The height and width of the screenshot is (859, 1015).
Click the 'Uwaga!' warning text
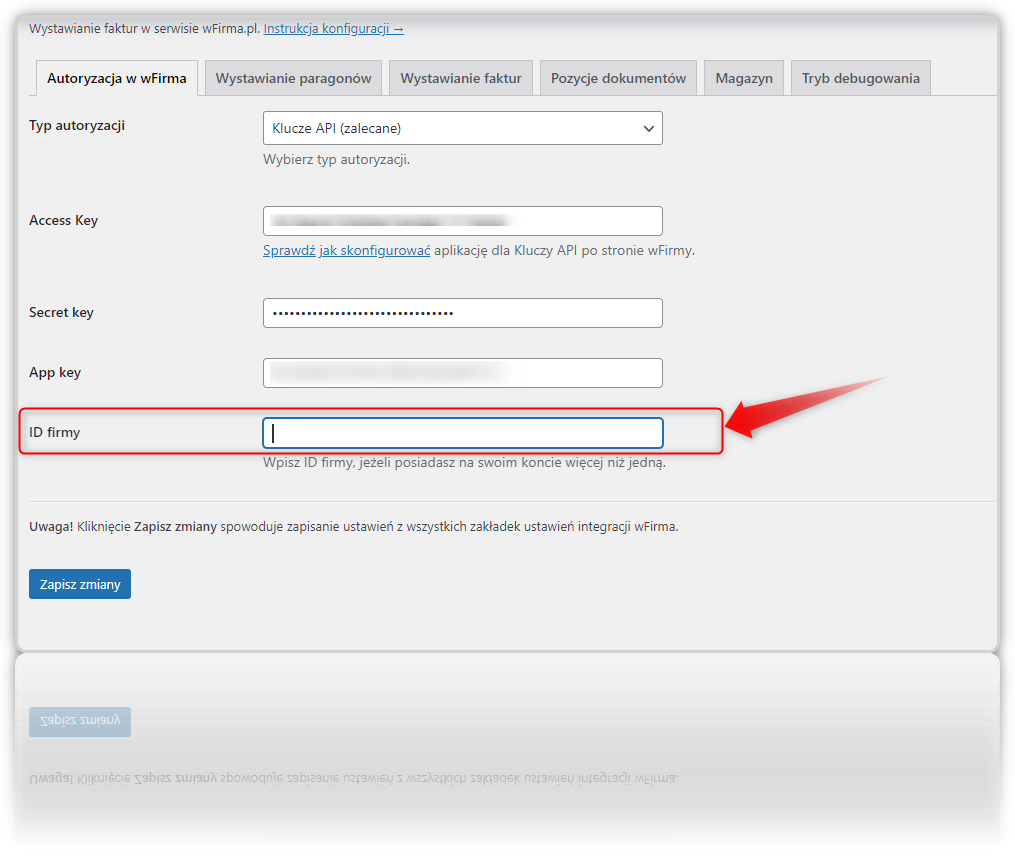tap(353, 527)
